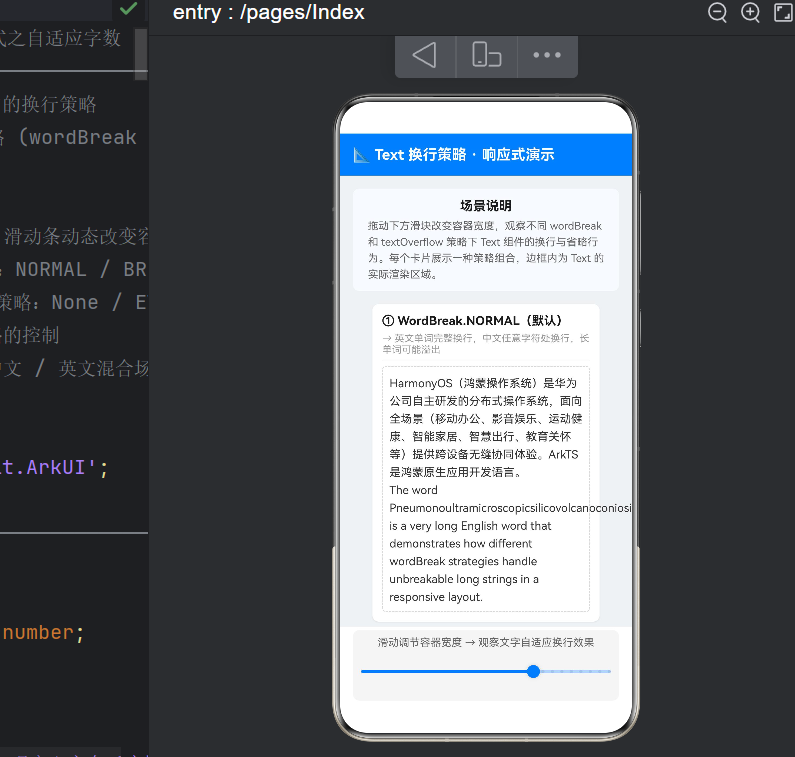Click the '场景说明' heading
This screenshot has width=795, height=757.
(486, 205)
